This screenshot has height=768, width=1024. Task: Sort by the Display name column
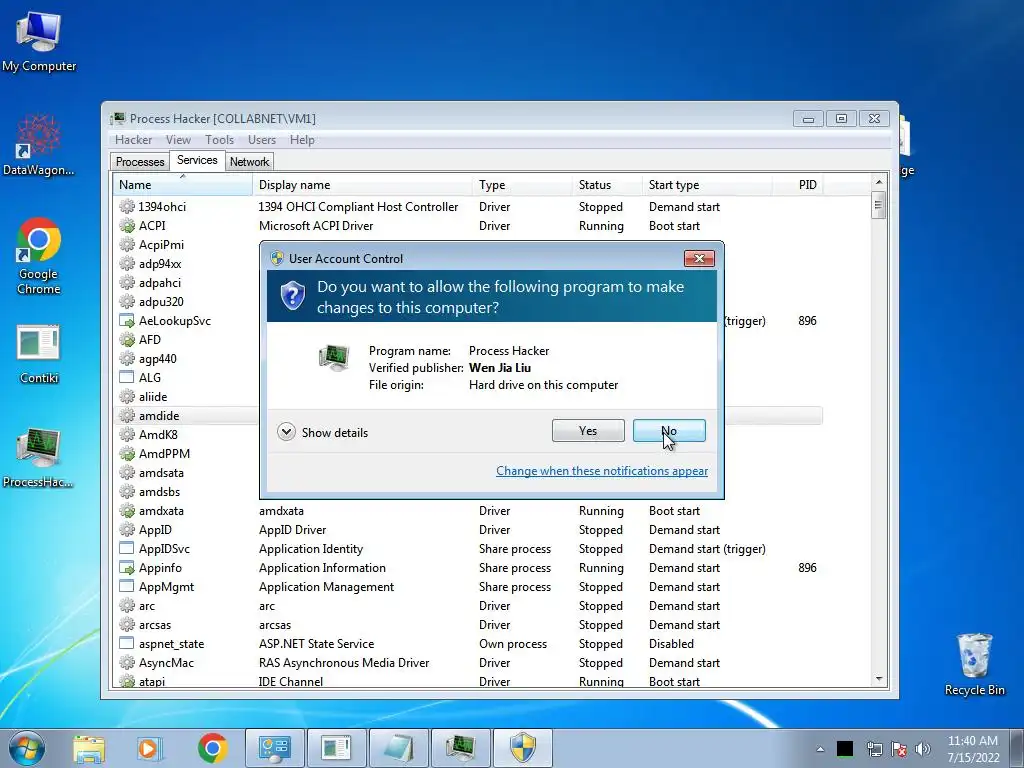[362, 185]
